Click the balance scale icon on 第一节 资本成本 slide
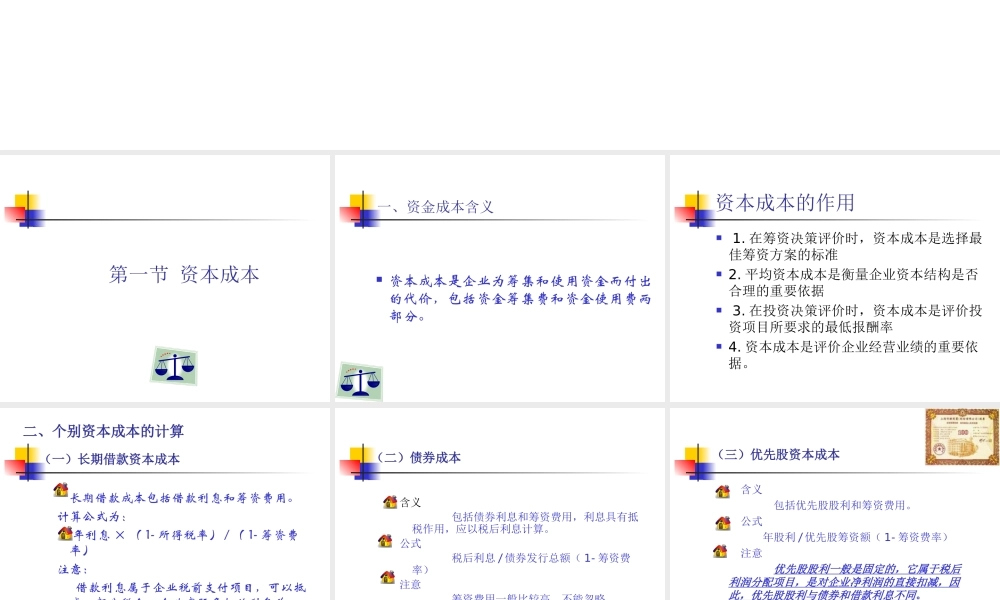 pos(173,365)
